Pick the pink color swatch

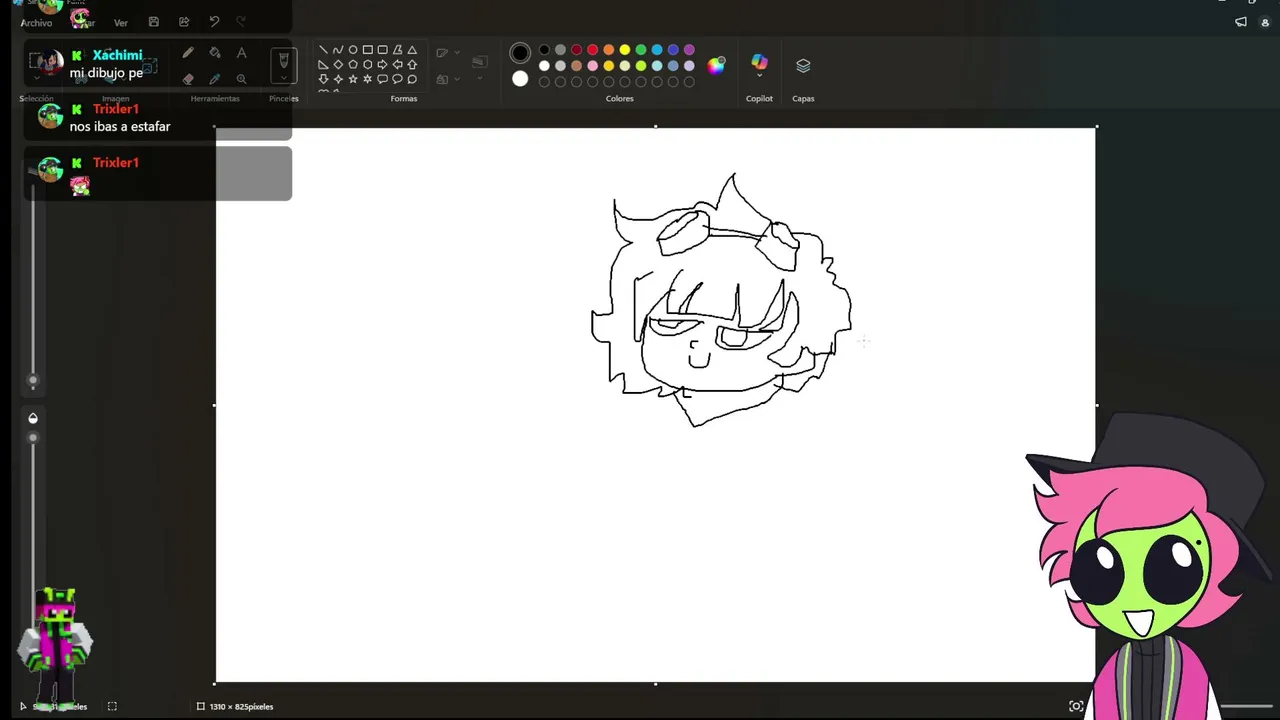(x=592, y=66)
